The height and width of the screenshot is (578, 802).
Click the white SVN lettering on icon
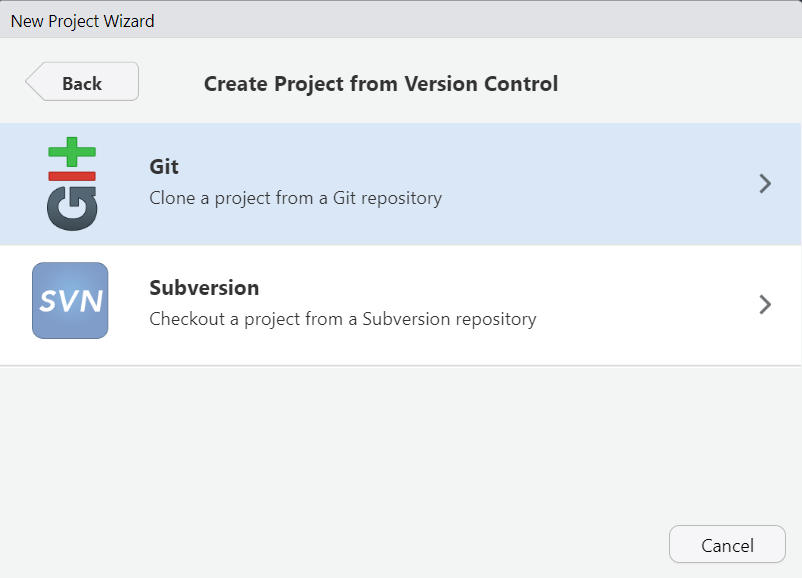tap(70, 300)
